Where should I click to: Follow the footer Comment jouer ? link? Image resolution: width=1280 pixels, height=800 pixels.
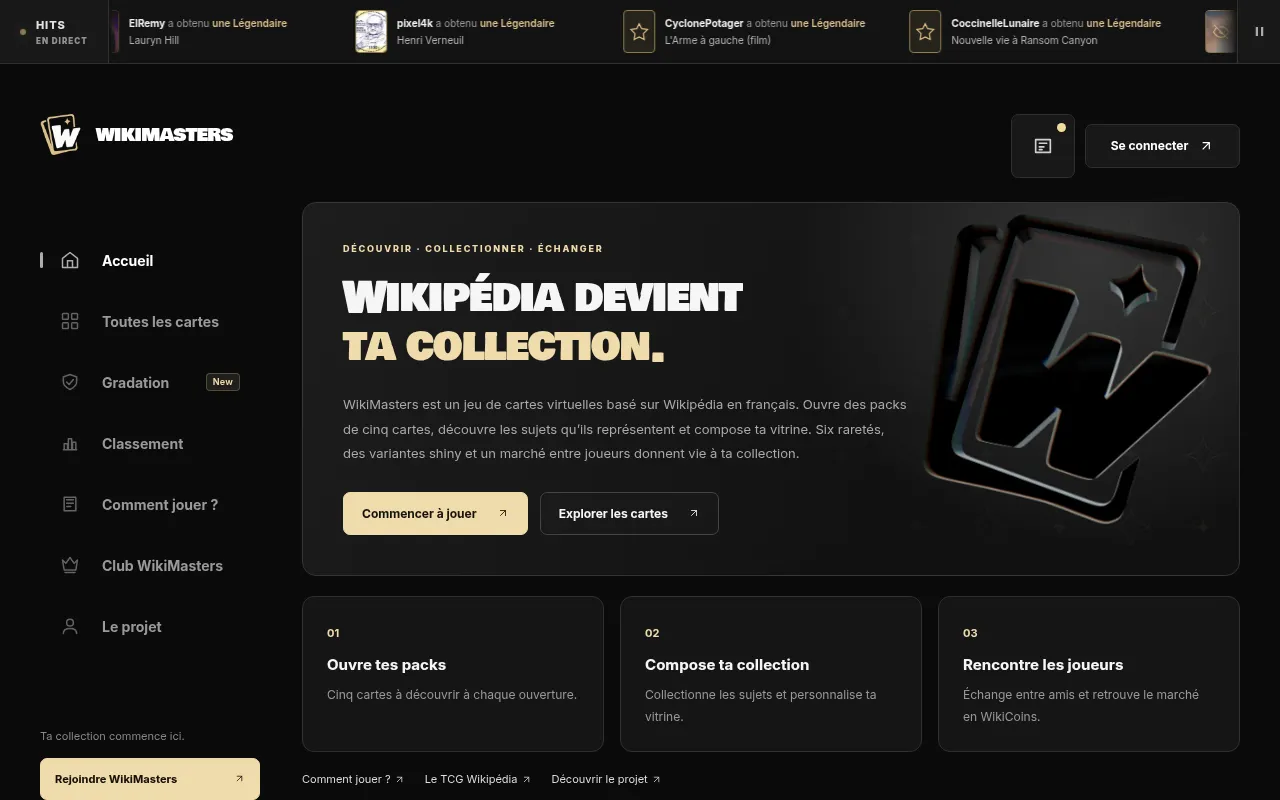(353, 779)
